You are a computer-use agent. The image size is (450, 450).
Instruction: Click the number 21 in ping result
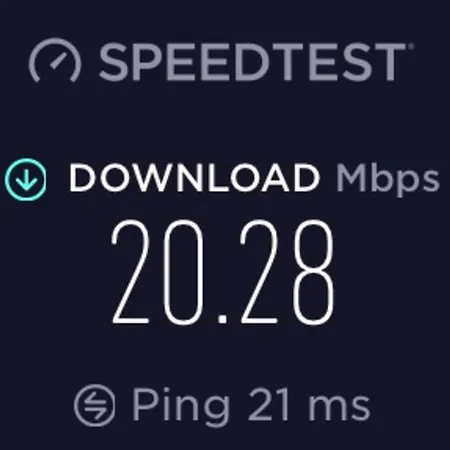(268, 404)
